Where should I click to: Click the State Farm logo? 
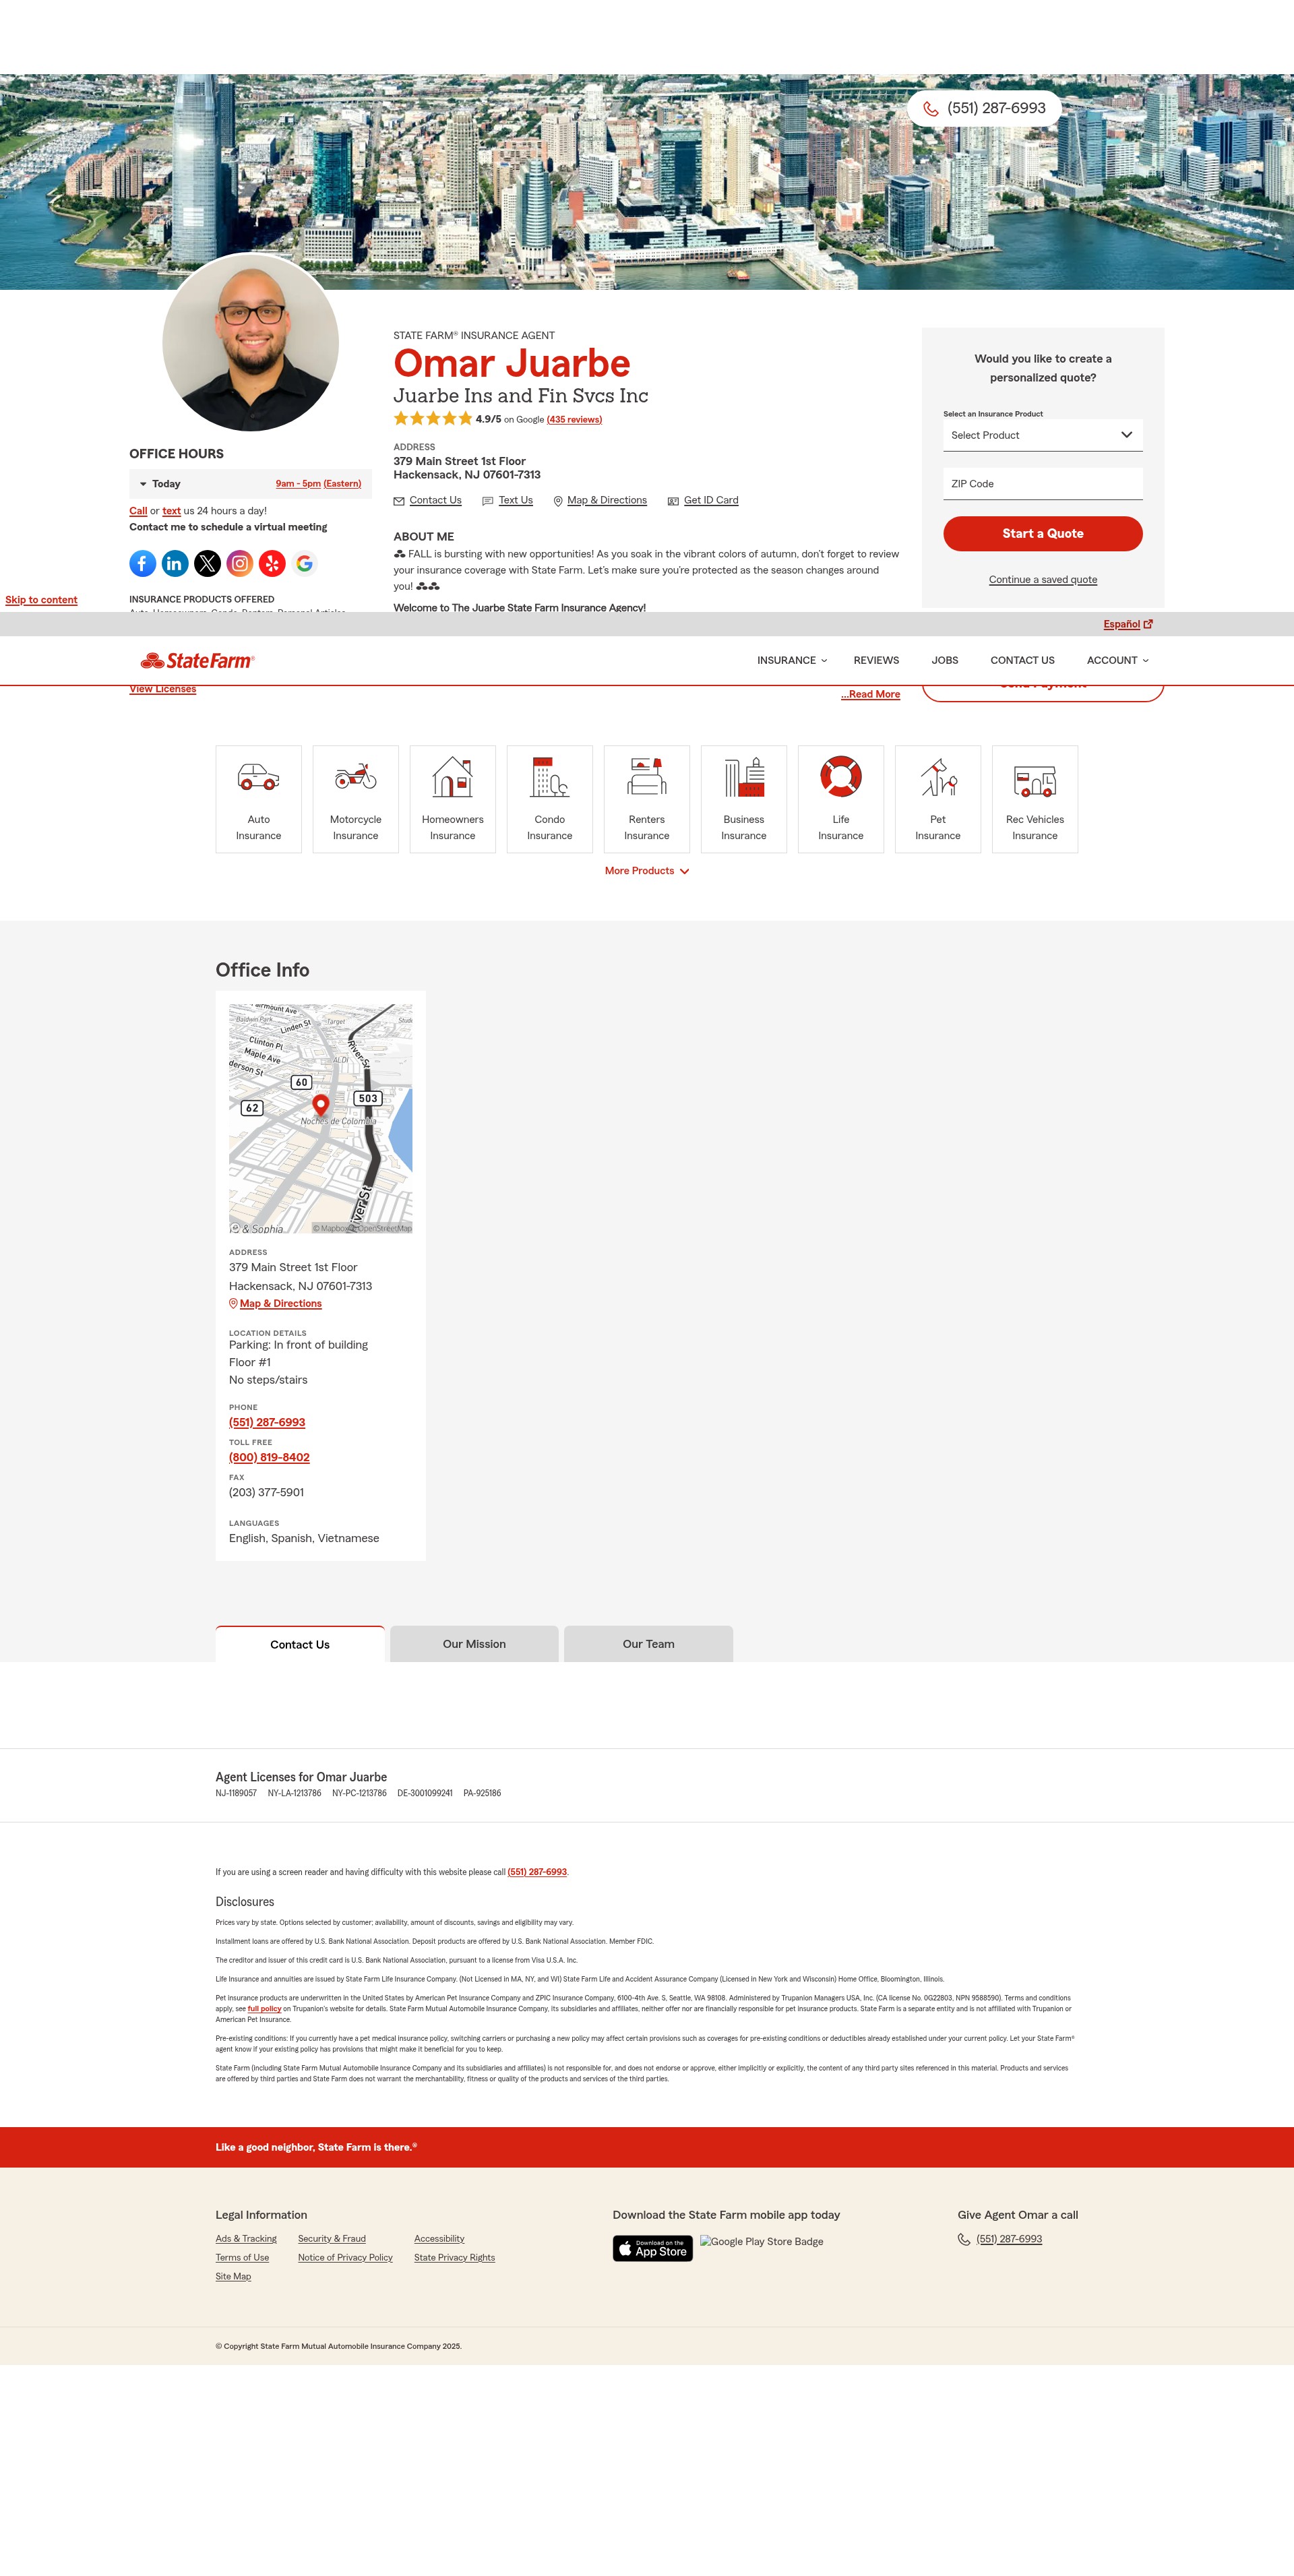click(197, 661)
